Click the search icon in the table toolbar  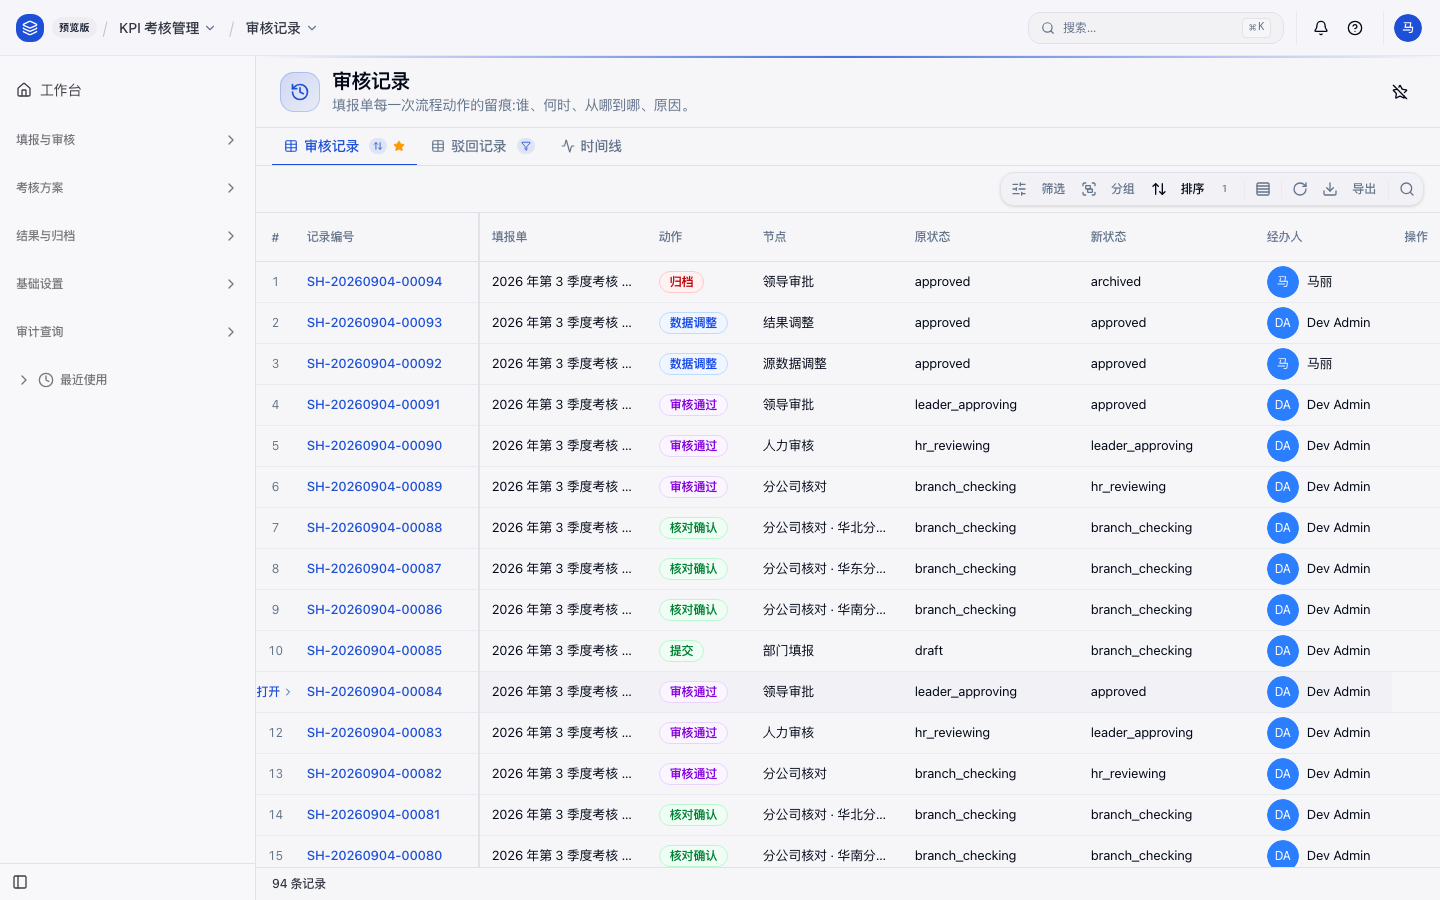(x=1407, y=189)
